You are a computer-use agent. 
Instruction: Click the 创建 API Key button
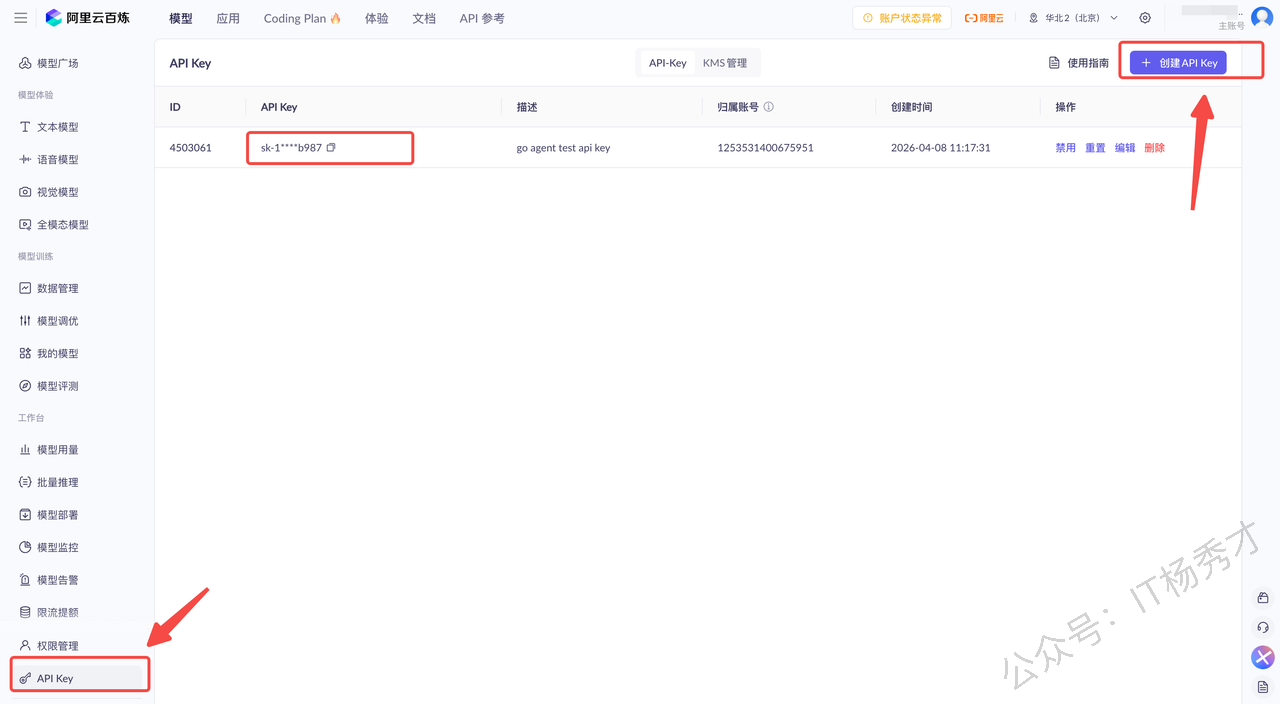(x=1178, y=63)
